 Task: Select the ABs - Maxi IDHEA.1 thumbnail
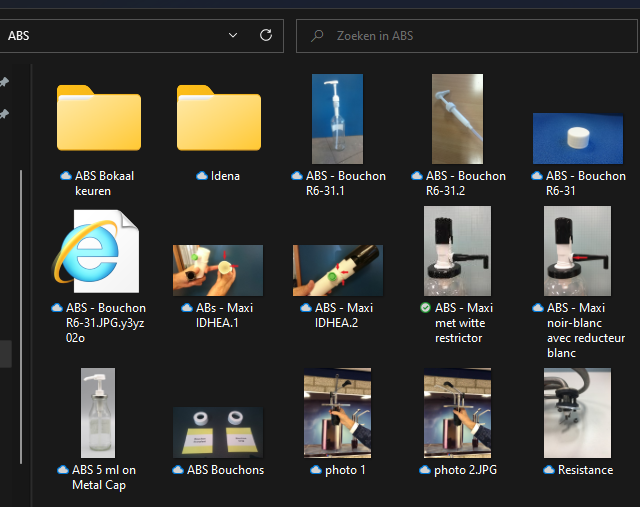218,270
